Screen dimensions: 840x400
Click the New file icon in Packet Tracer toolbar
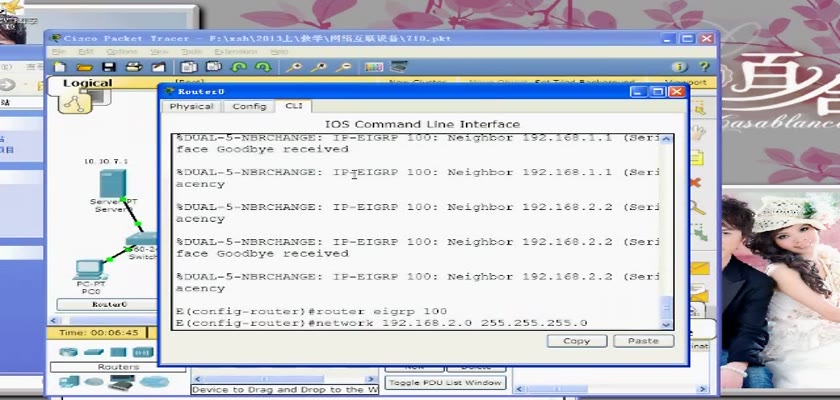coord(60,67)
